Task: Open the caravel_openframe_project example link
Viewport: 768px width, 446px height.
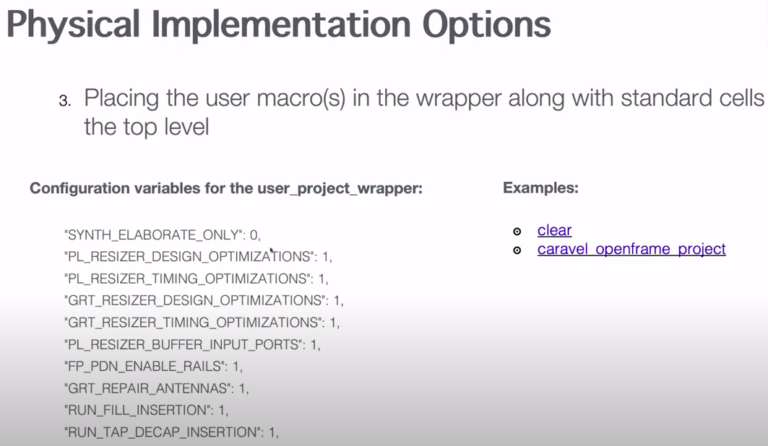Action: tap(631, 249)
